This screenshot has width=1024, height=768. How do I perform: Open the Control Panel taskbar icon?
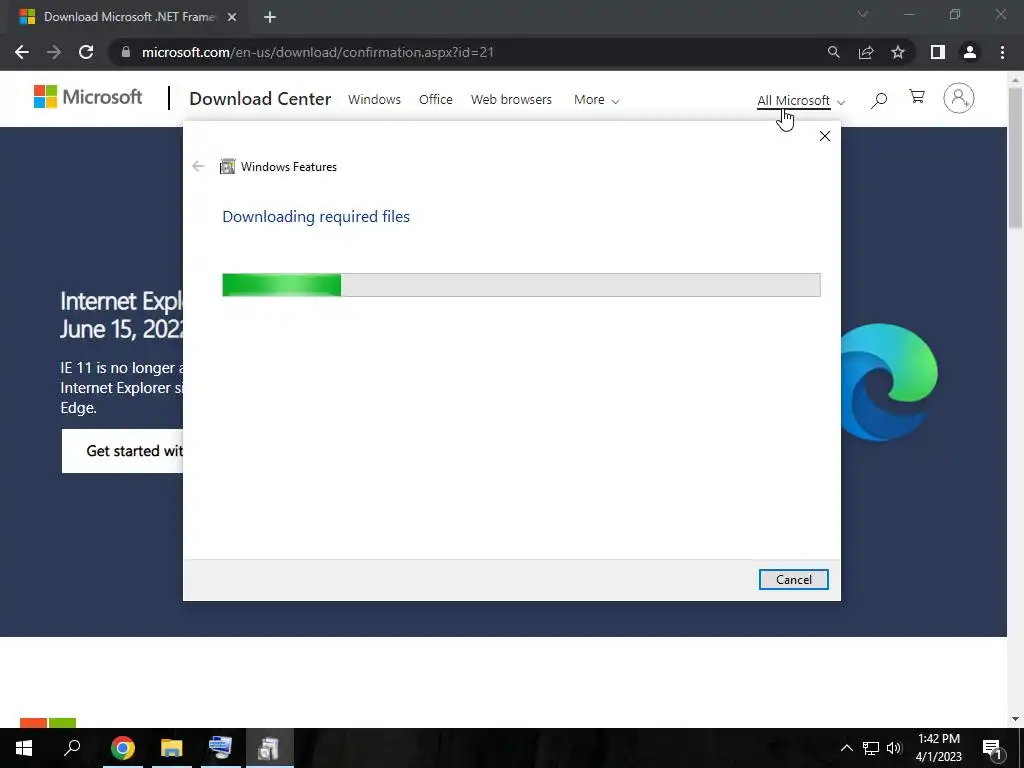[x=220, y=748]
